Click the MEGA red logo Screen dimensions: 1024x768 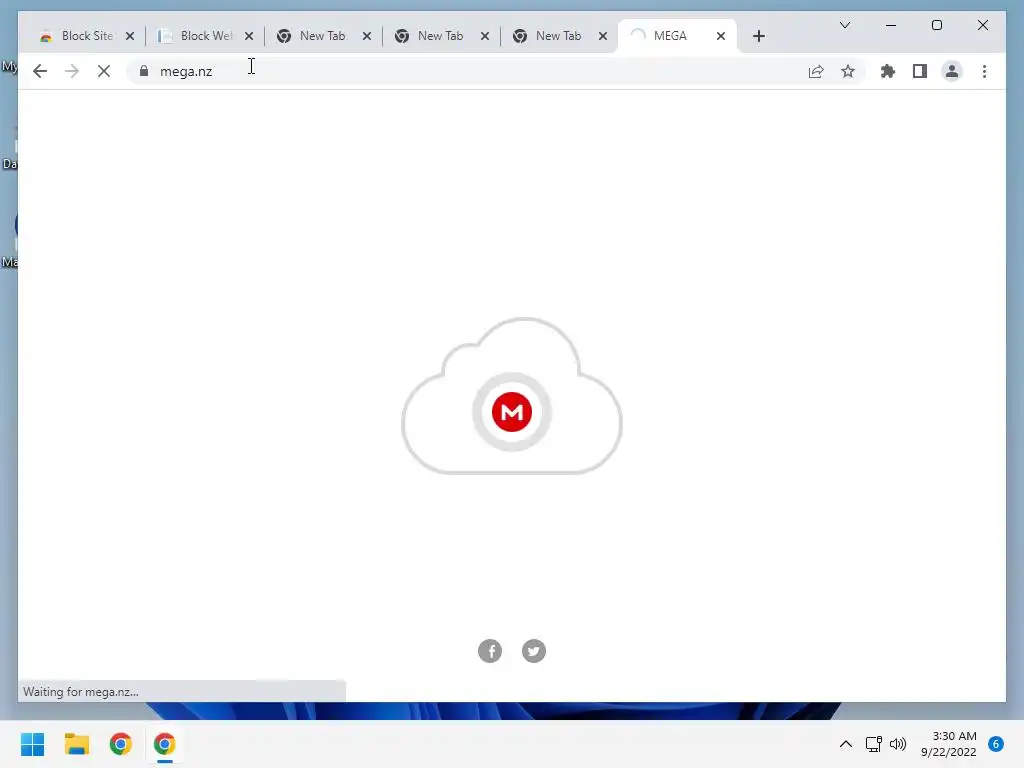coord(512,412)
